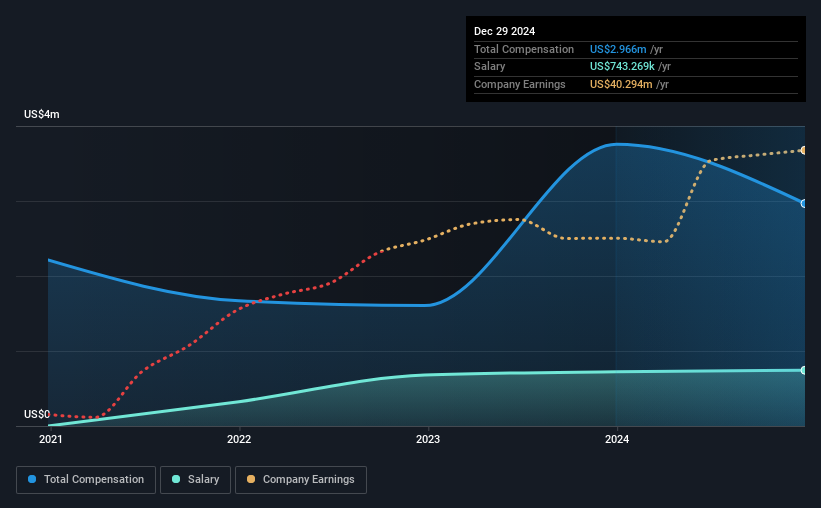821x508 pixels.
Task: Toggle the Company Earnings legend button
Action: click(301, 480)
